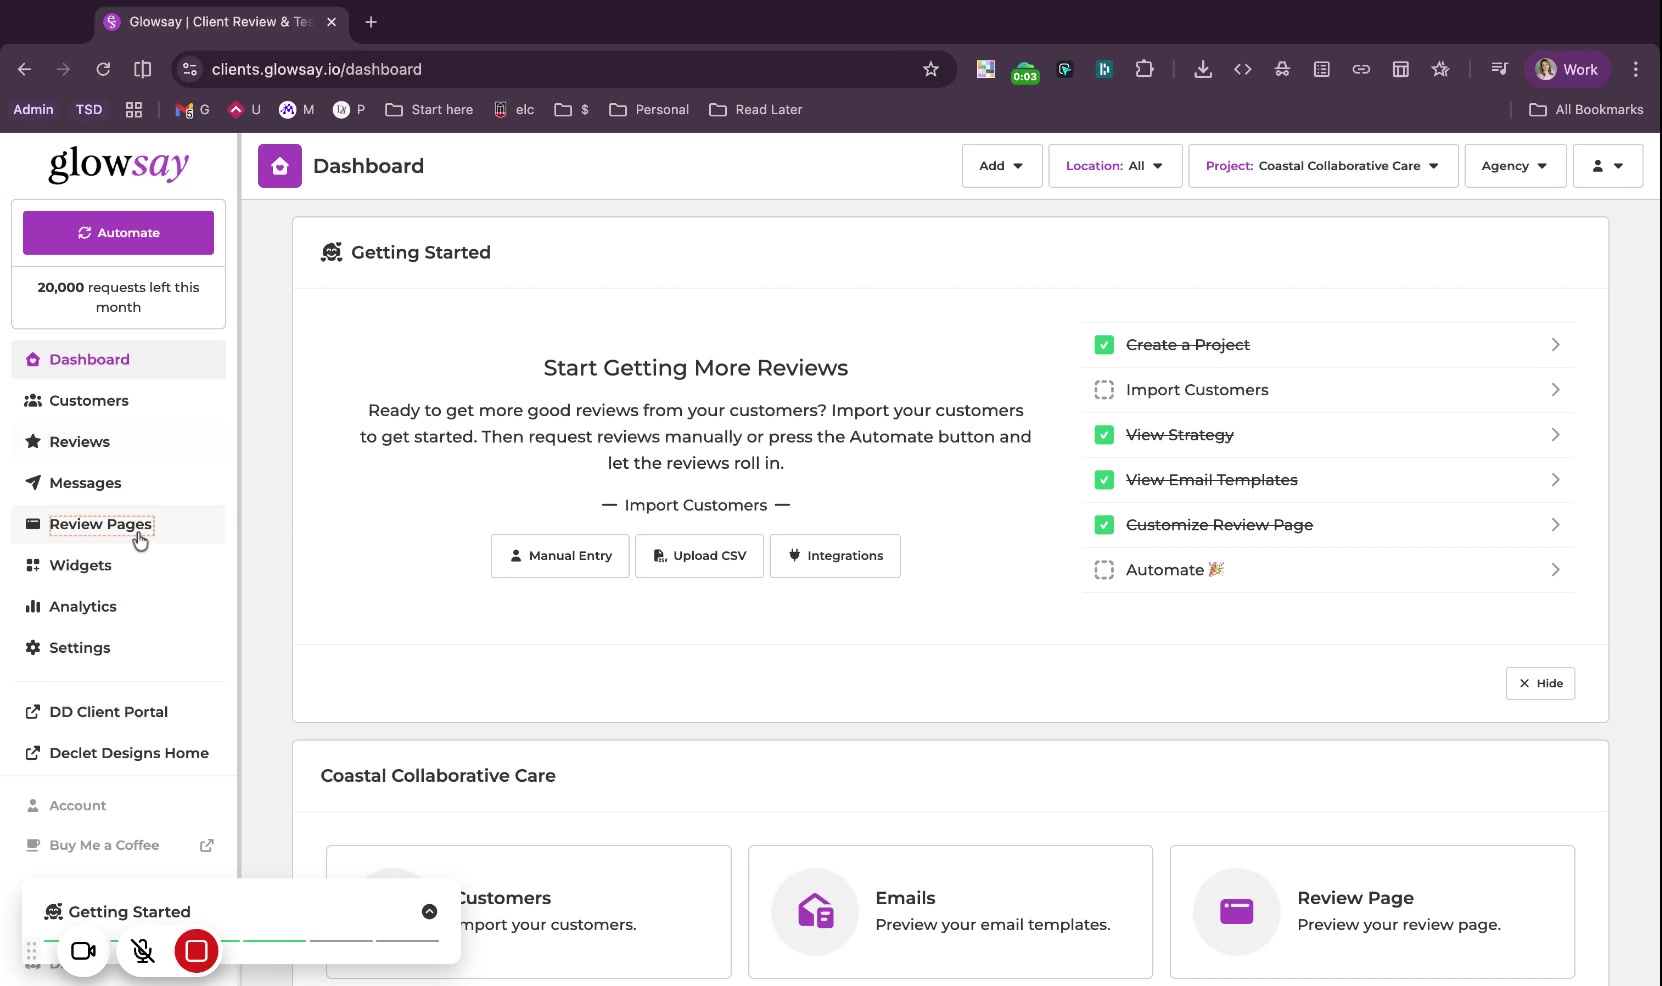Click the Getting Started progress bar
1662x986 pixels.
pyautogui.click(x=340, y=941)
